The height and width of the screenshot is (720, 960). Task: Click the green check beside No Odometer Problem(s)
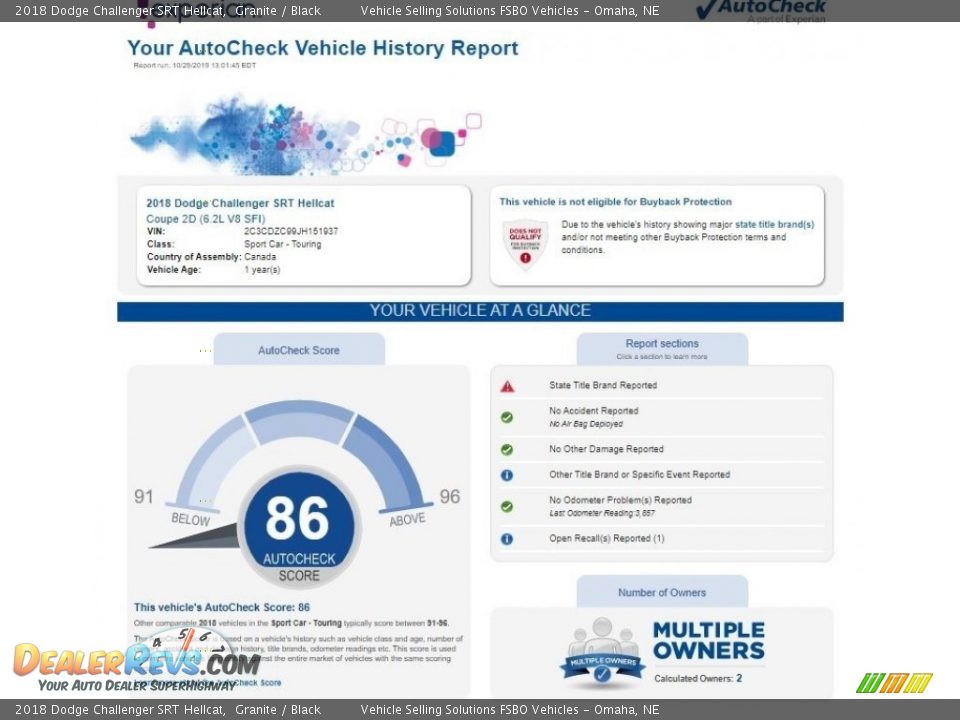pos(507,507)
